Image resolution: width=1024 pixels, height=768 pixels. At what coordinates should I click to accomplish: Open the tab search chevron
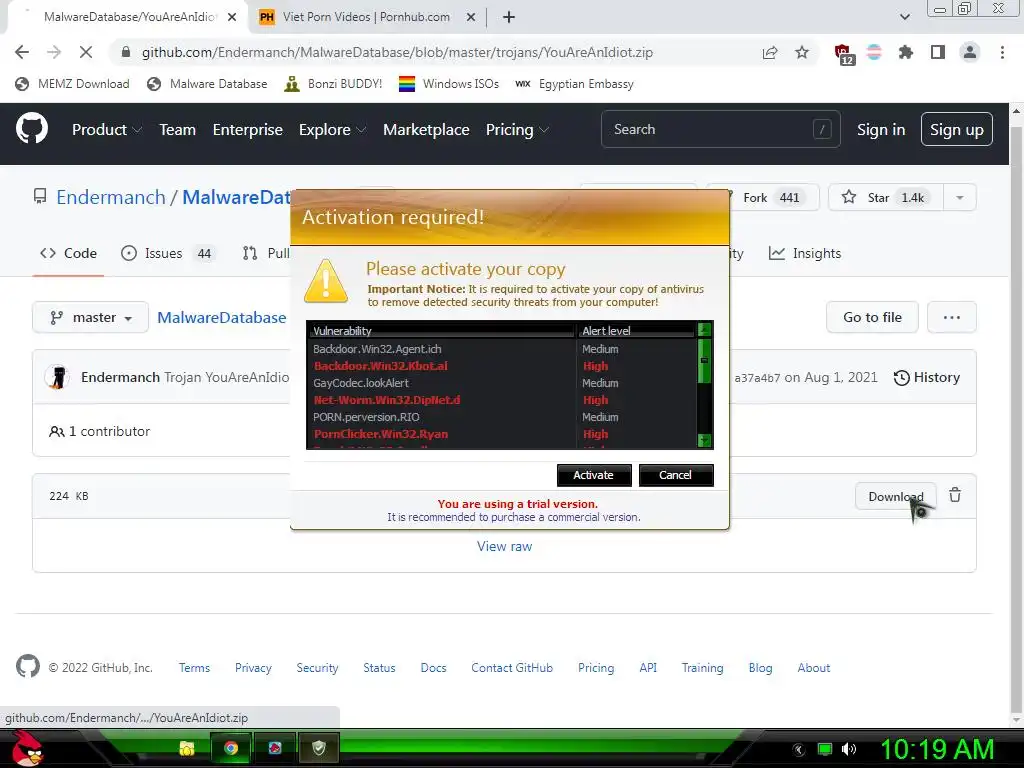pos(904,17)
